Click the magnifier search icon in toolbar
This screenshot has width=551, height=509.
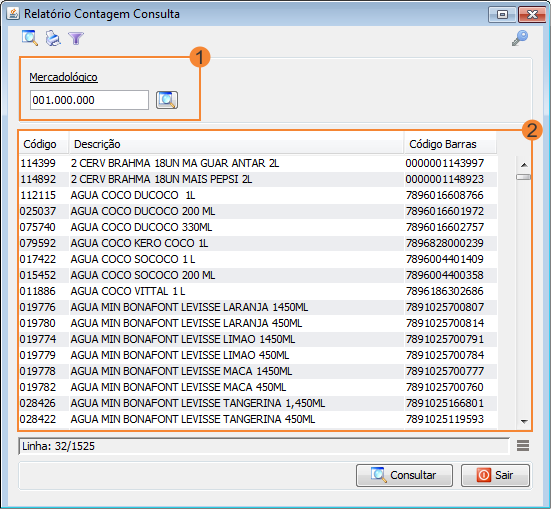(30, 38)
